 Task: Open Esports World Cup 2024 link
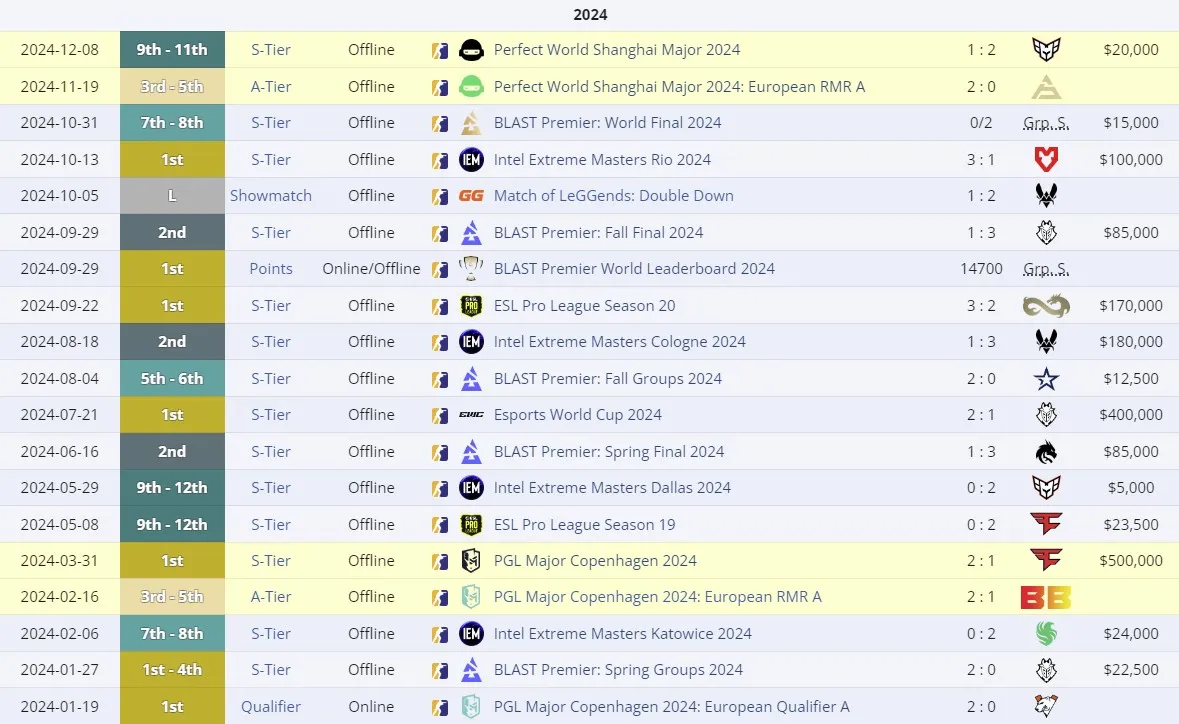(x=577, y=415)
